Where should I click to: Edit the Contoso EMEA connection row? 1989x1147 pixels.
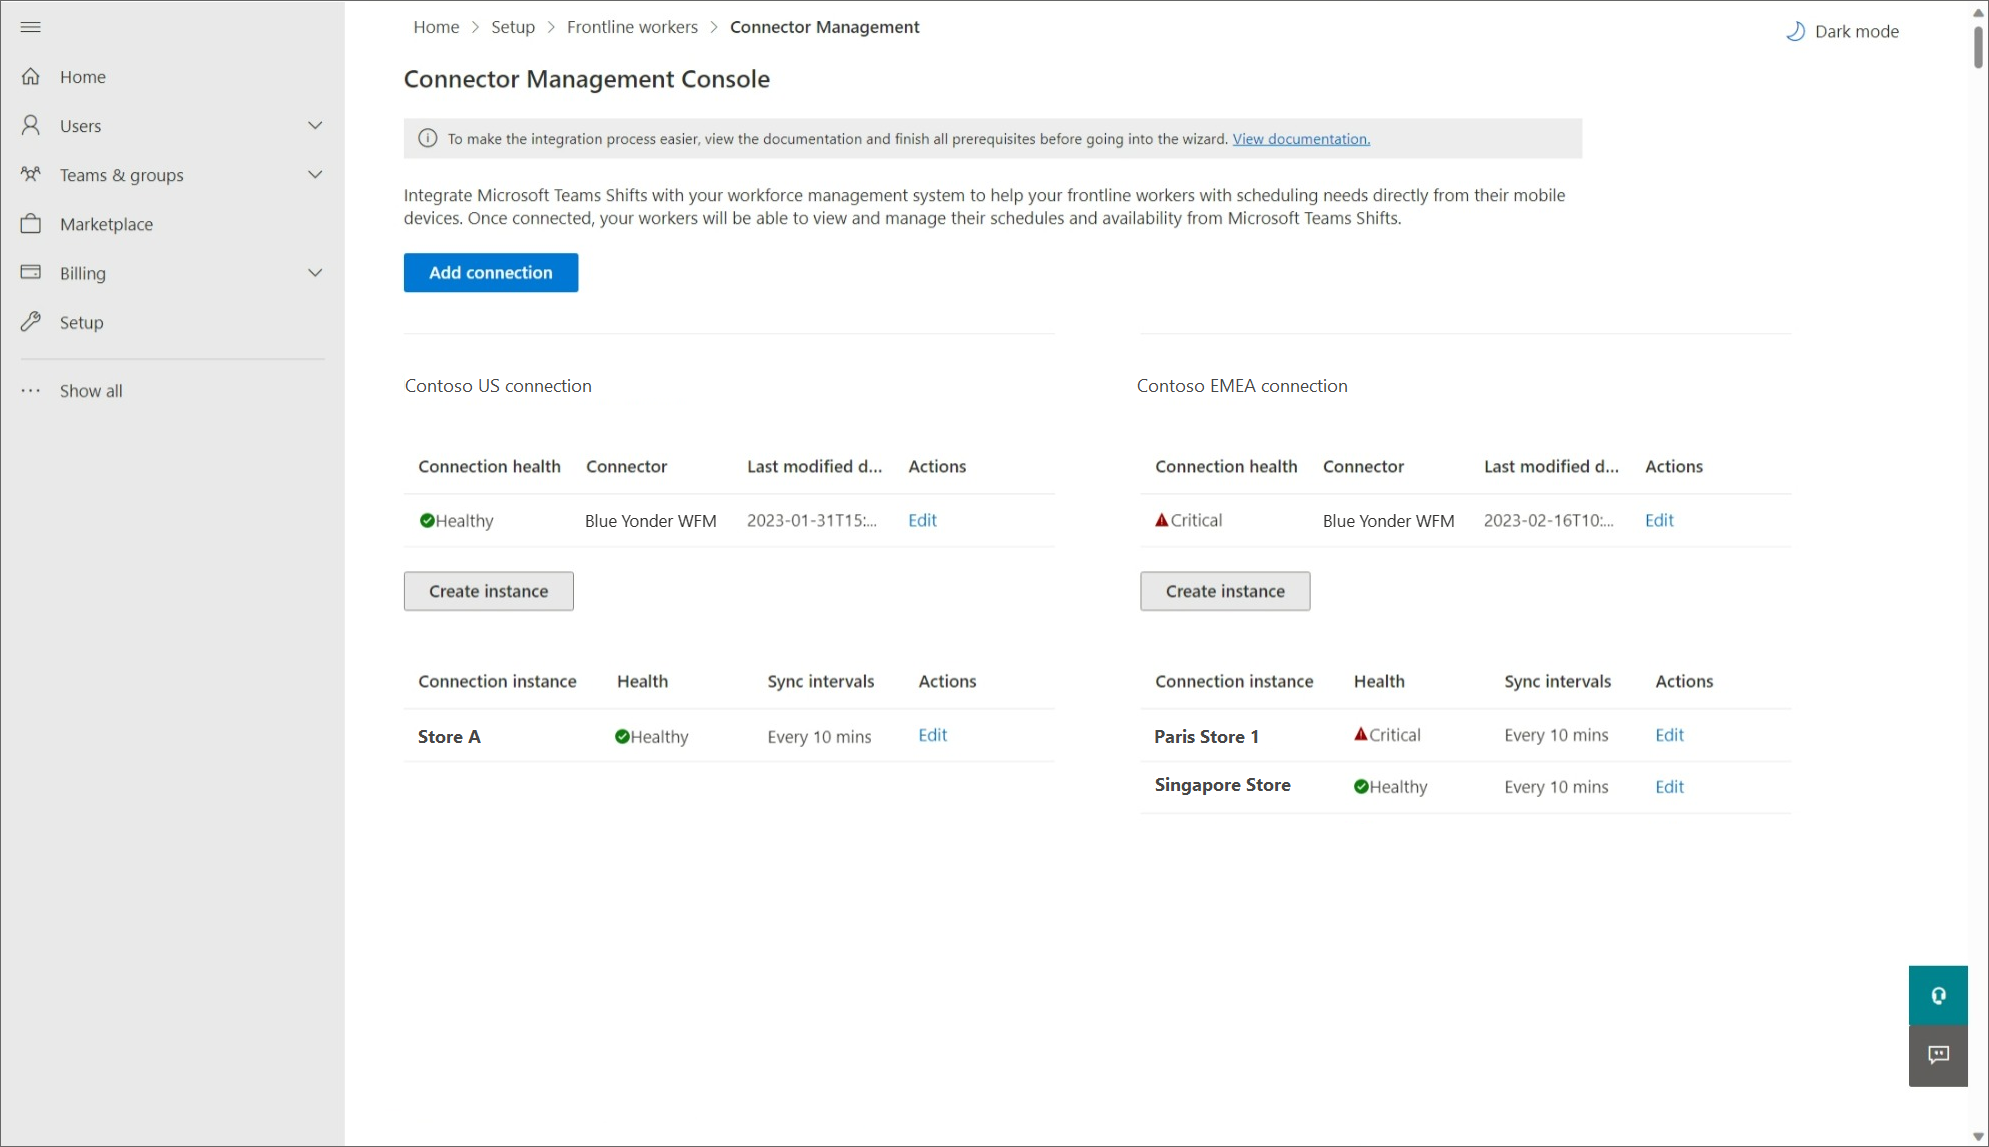tap(1658, 520)
